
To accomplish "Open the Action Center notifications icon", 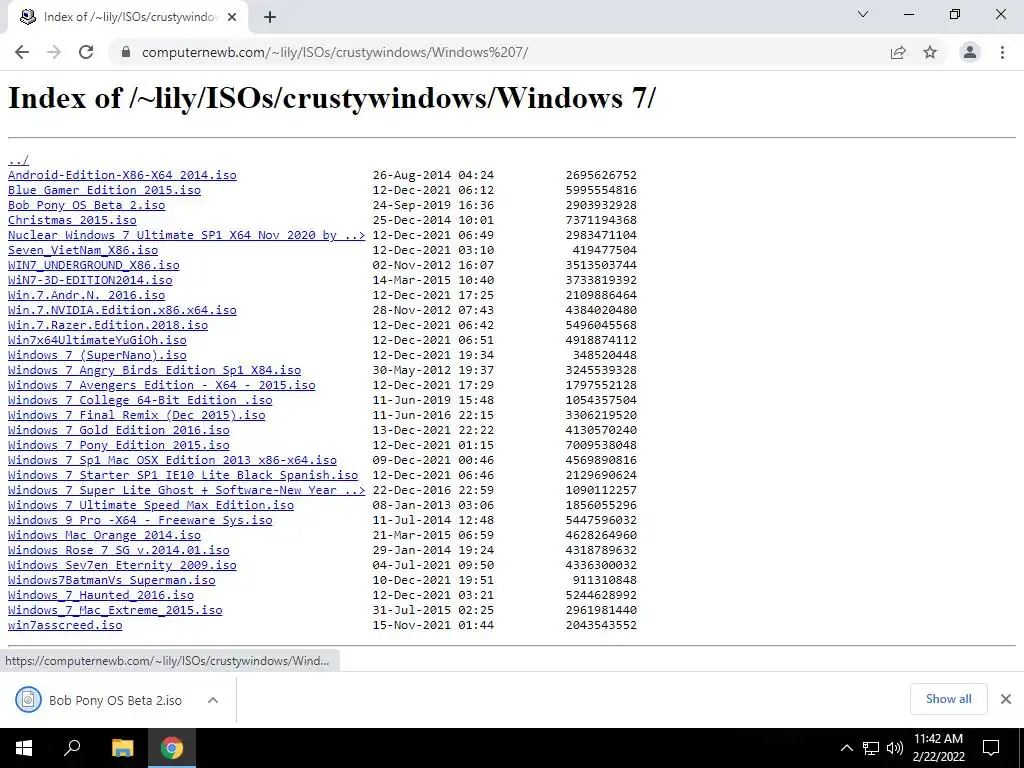I will tap(991, 748).
